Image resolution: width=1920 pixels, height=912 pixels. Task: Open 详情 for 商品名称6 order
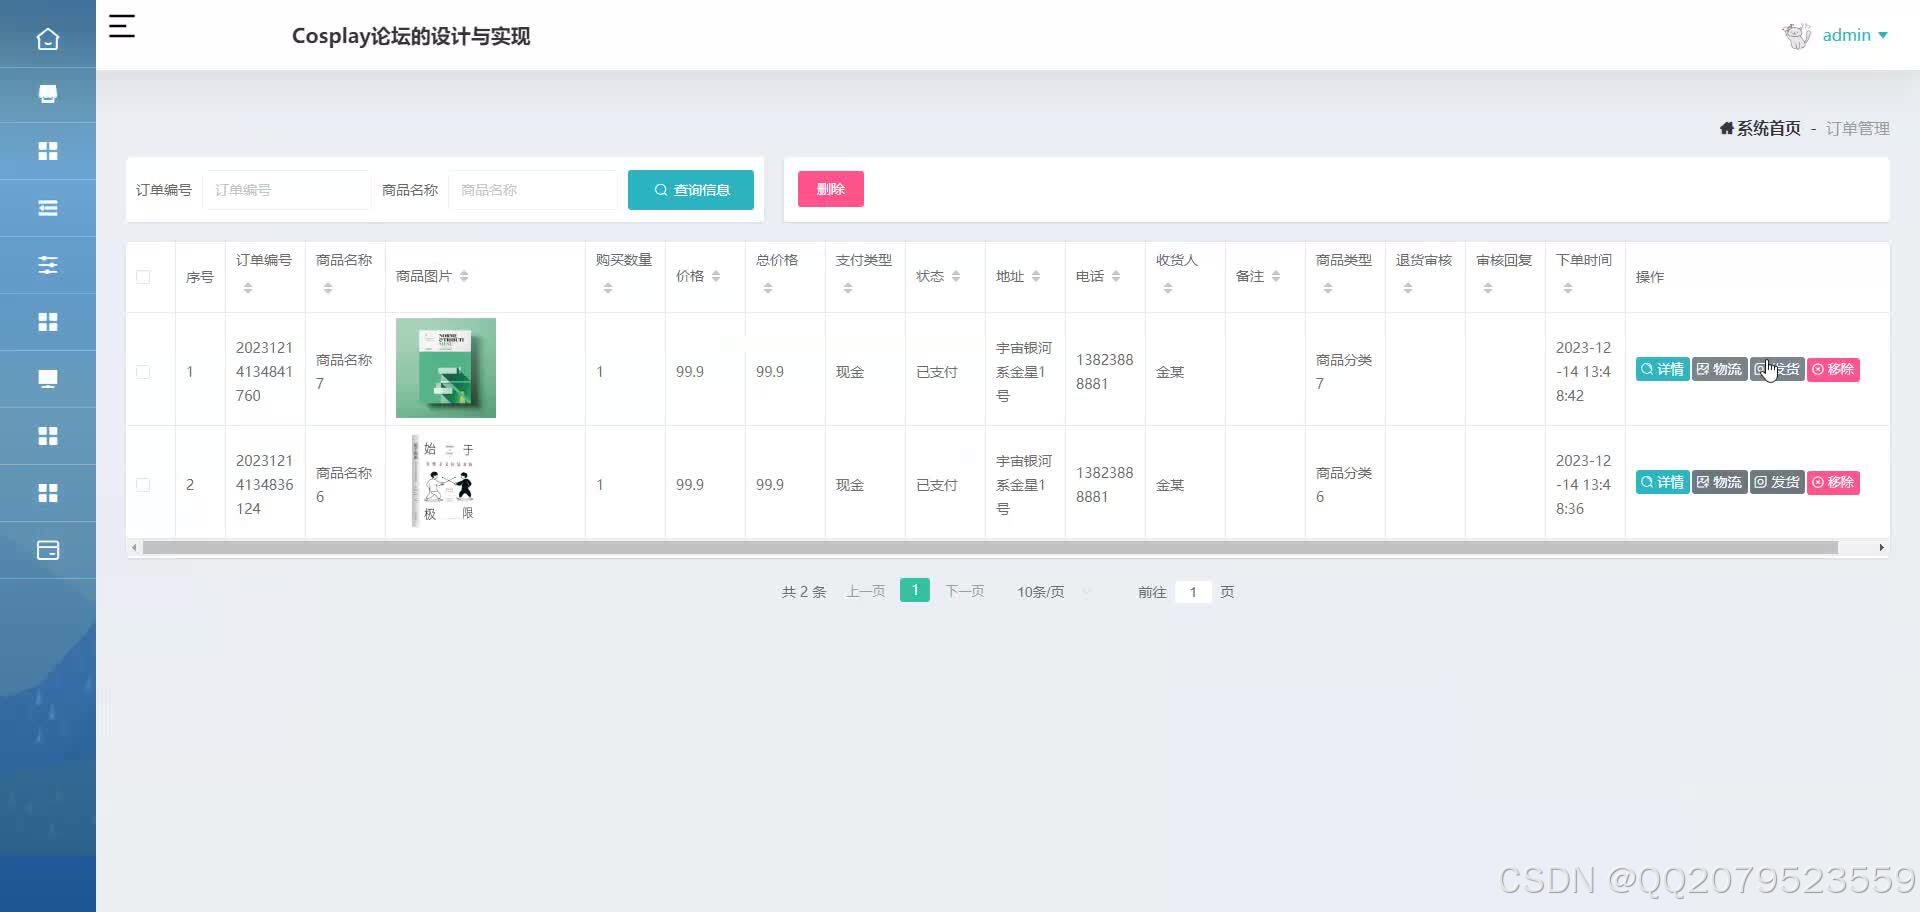click(1662, 482)
